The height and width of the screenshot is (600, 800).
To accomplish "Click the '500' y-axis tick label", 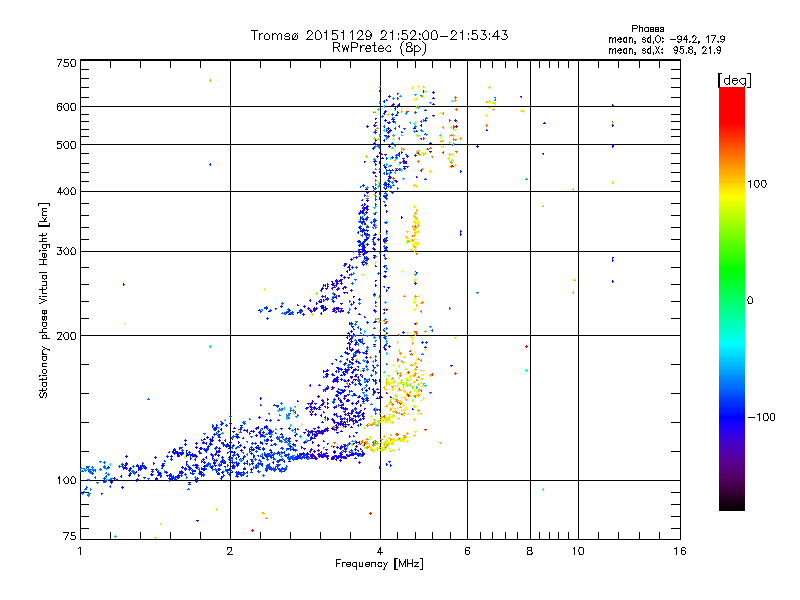I will (x=66, y=145).
